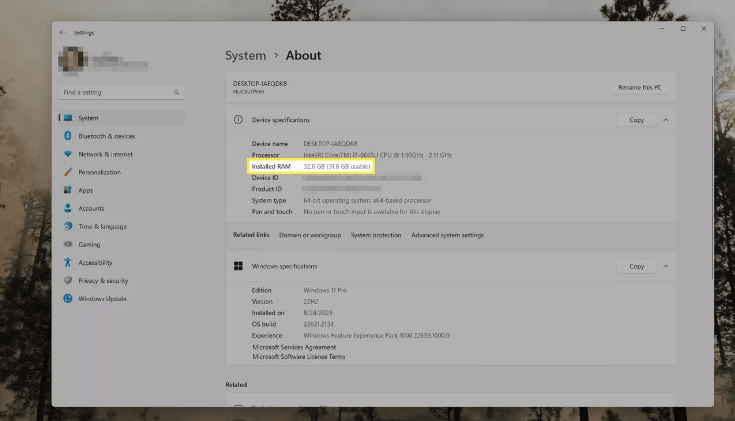Screen dimensions: 735x421
Task: Open Network & internet settings icon
Action: coord(68,154)
